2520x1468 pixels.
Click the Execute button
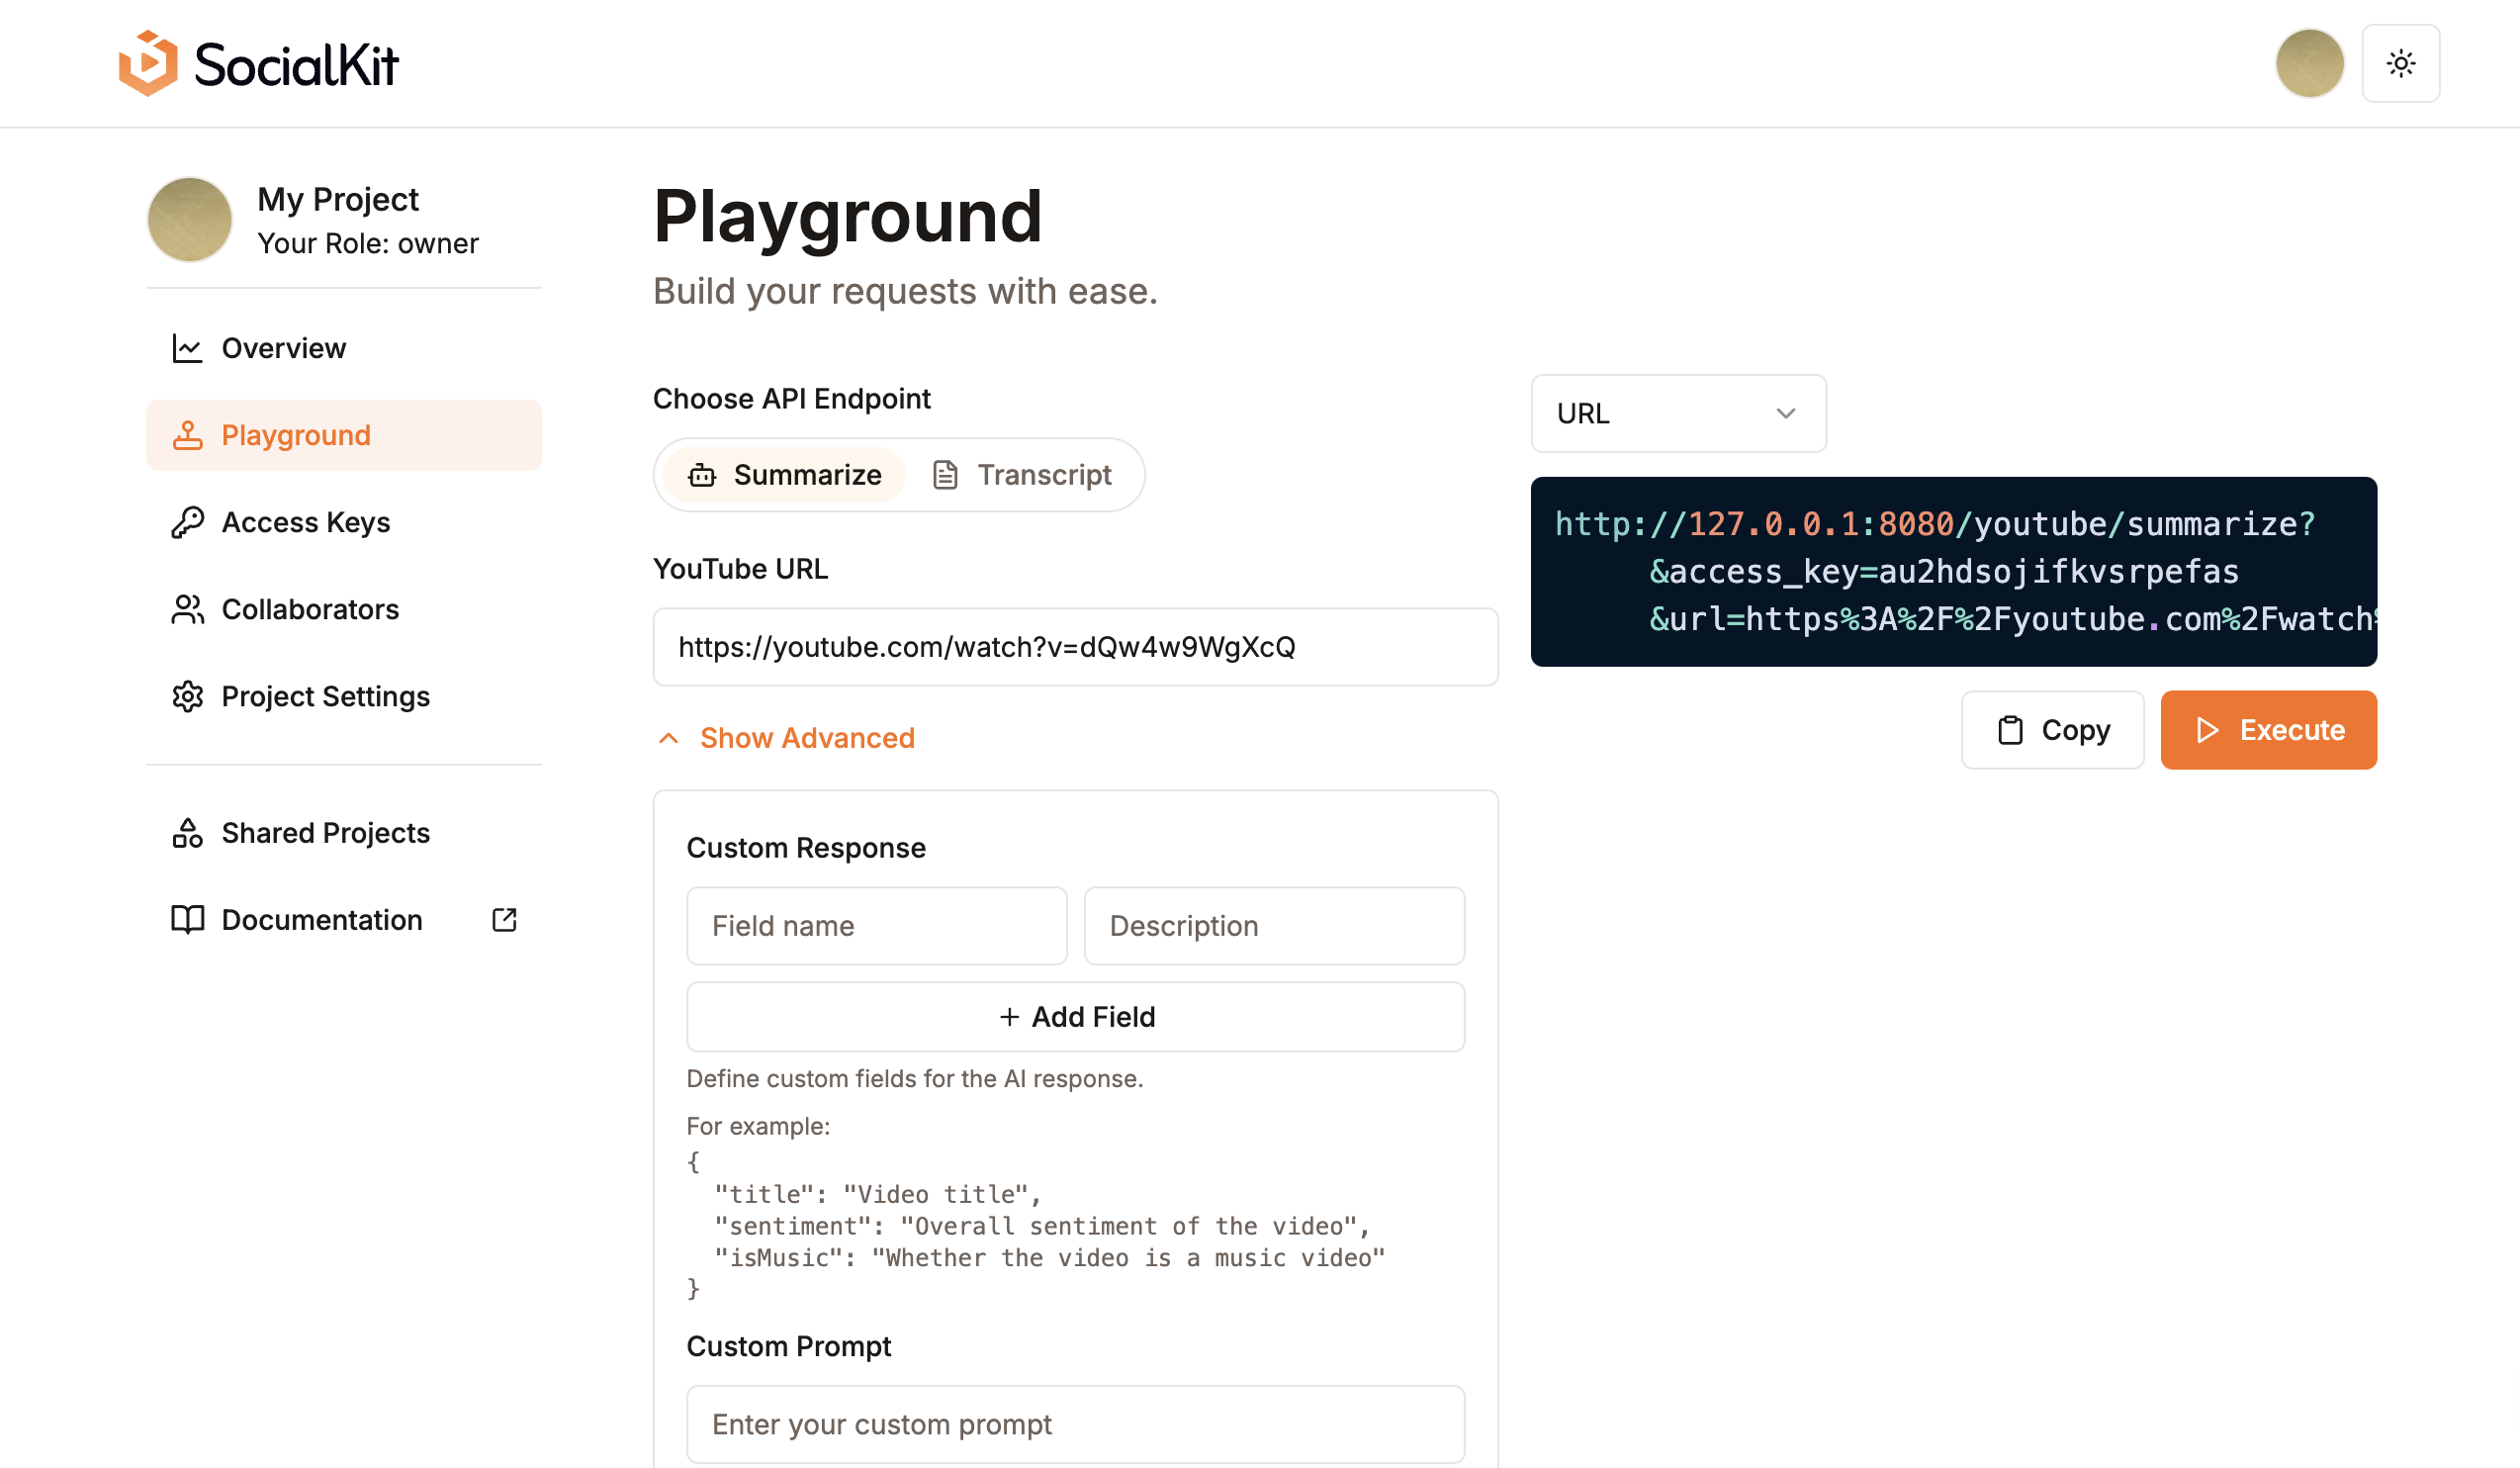pyautogui.click(x=2268, y=730)
